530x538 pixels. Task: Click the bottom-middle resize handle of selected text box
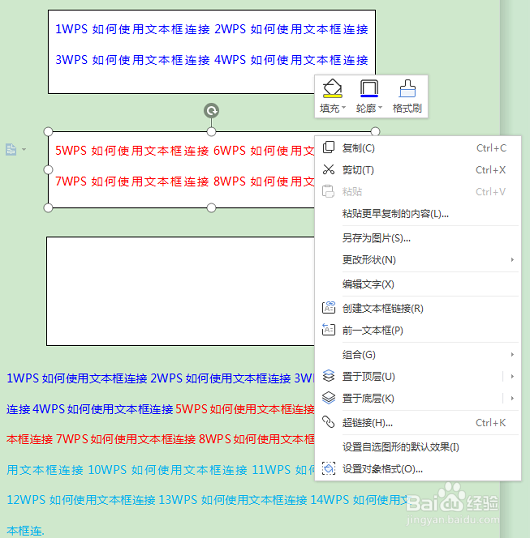pyautogui.click(x=211, y=208)
